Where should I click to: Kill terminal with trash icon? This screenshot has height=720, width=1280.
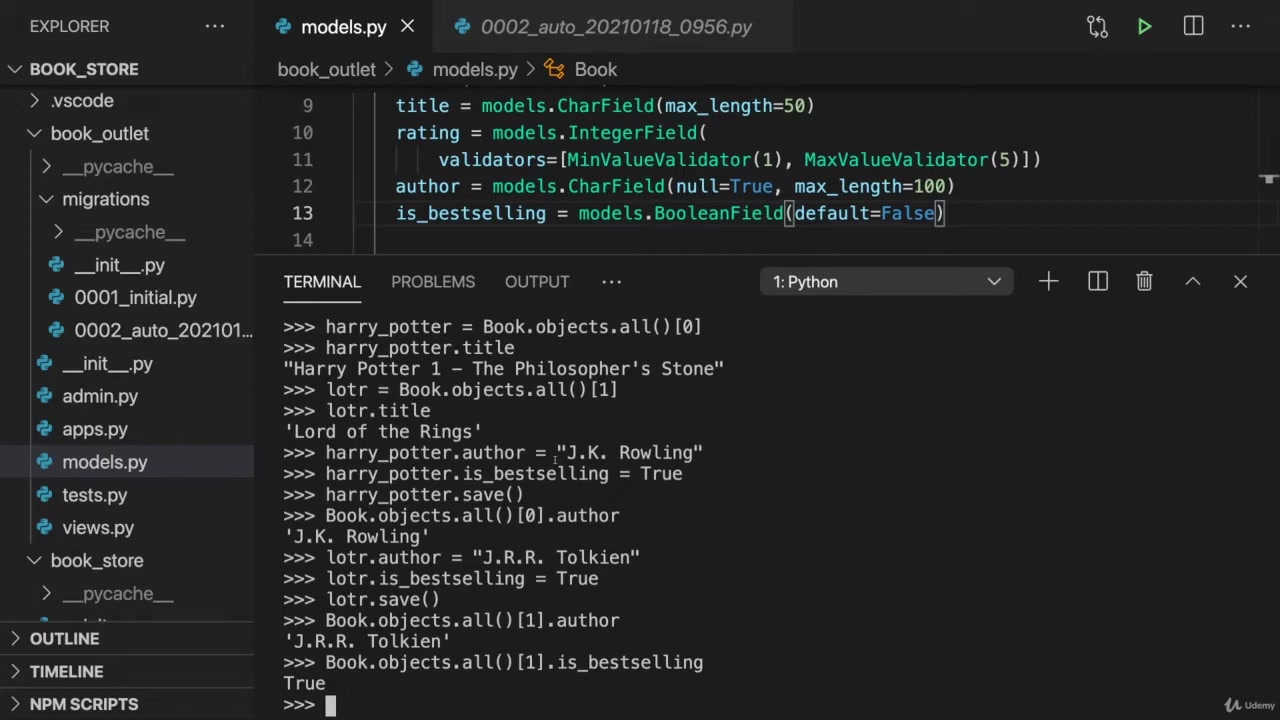pyautogui.click(x=1144, y=282)
